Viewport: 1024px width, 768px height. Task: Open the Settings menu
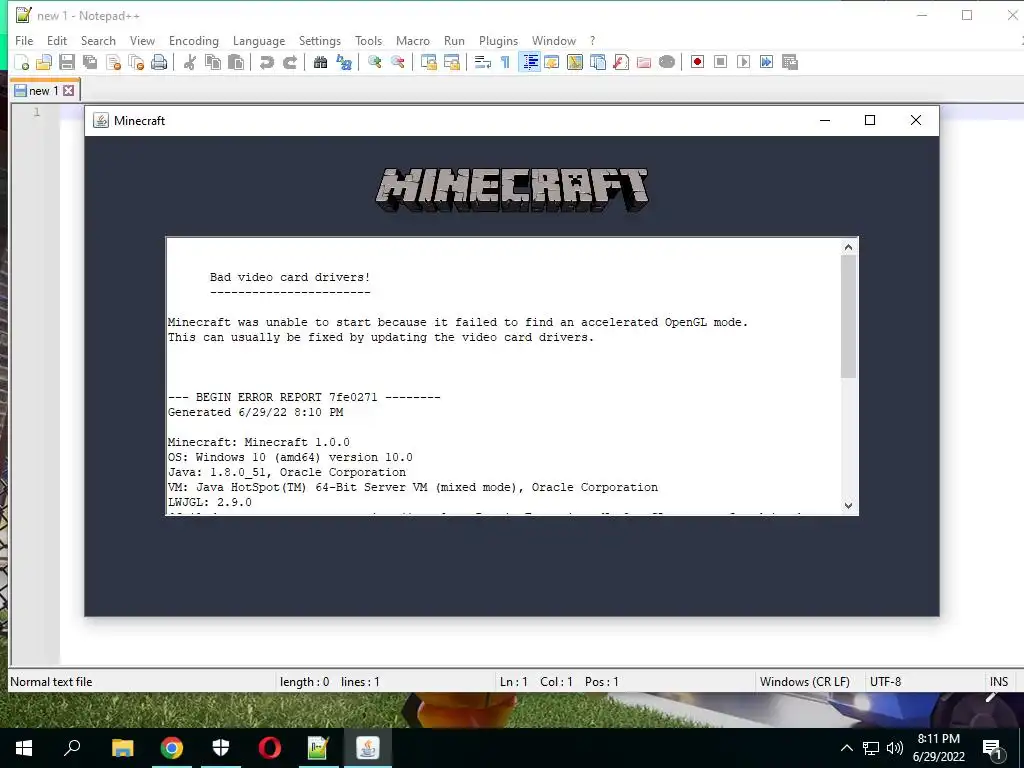click(319, 40)
